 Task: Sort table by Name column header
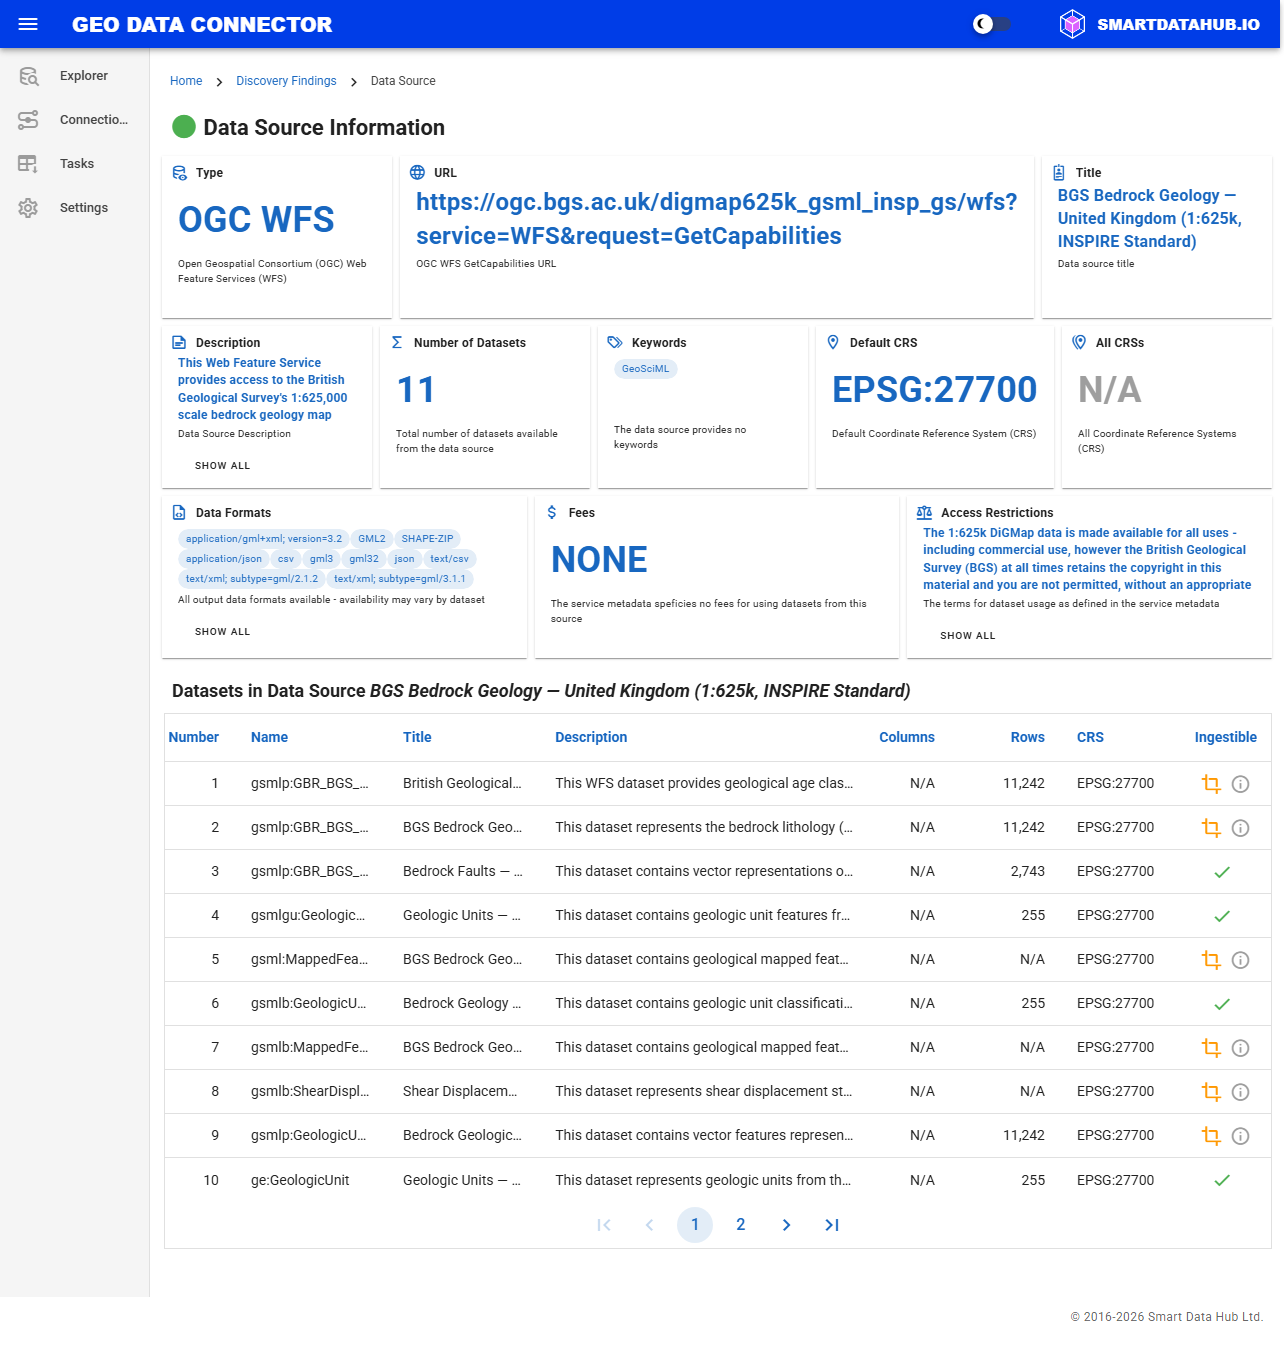(x=269, y=738)
